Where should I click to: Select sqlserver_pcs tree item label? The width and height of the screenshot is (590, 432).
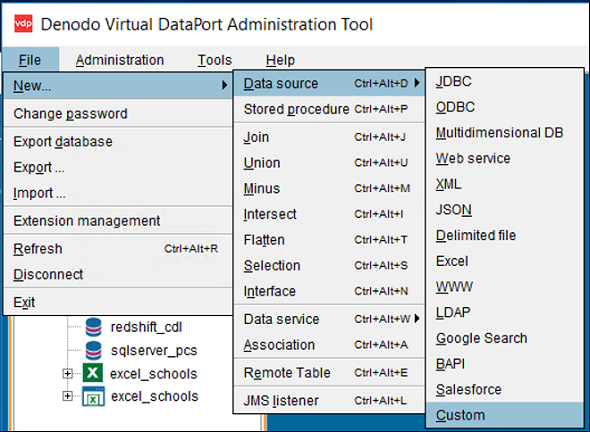[x=154, y=350]
